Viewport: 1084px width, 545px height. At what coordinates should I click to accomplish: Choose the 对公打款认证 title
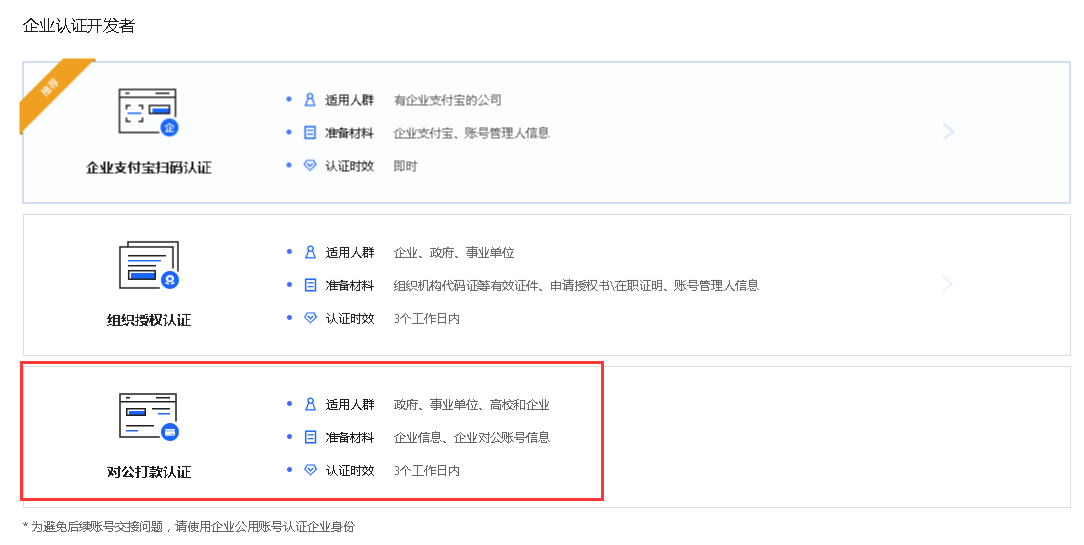tap(149, 472)
